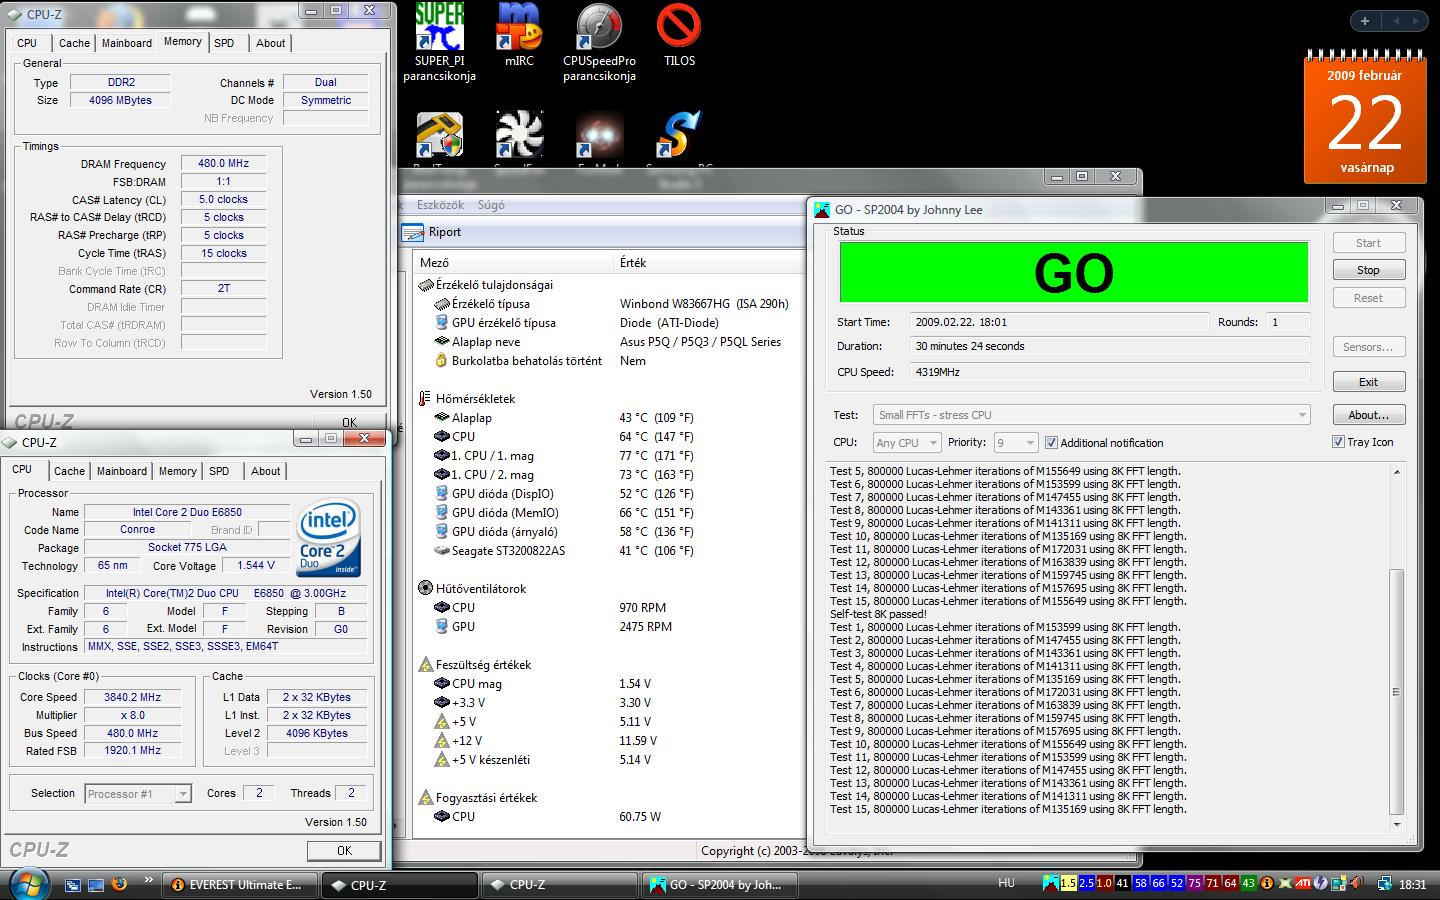Click the February 22 calendar gadget
1440x900 pixels.
(x=1365, y=117)
